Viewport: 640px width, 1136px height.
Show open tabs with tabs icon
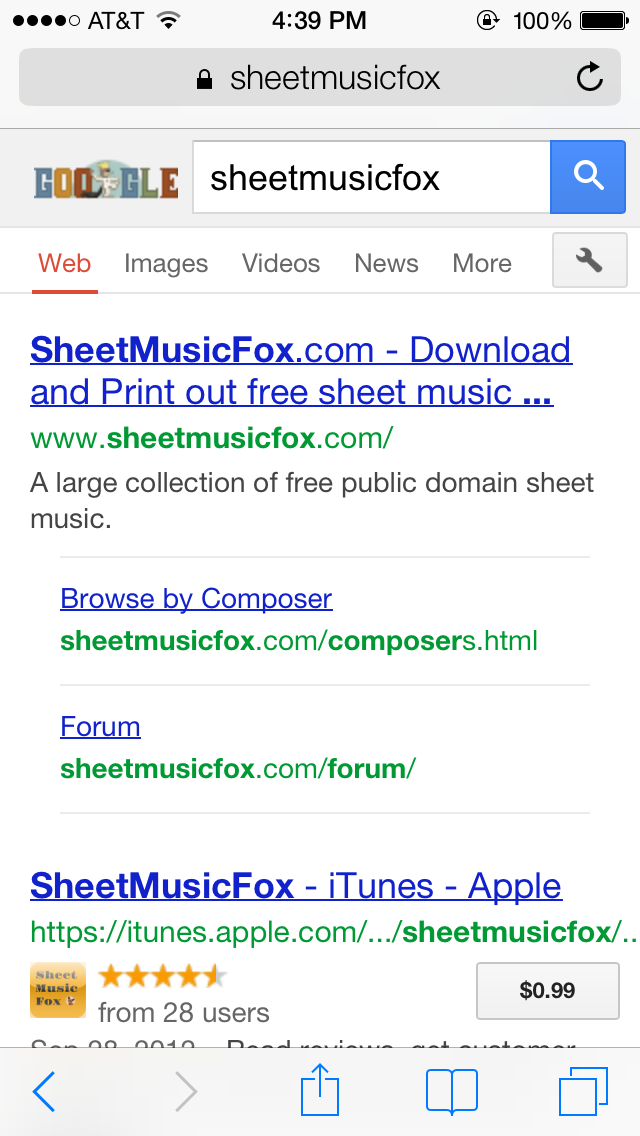pos(584,1091)
